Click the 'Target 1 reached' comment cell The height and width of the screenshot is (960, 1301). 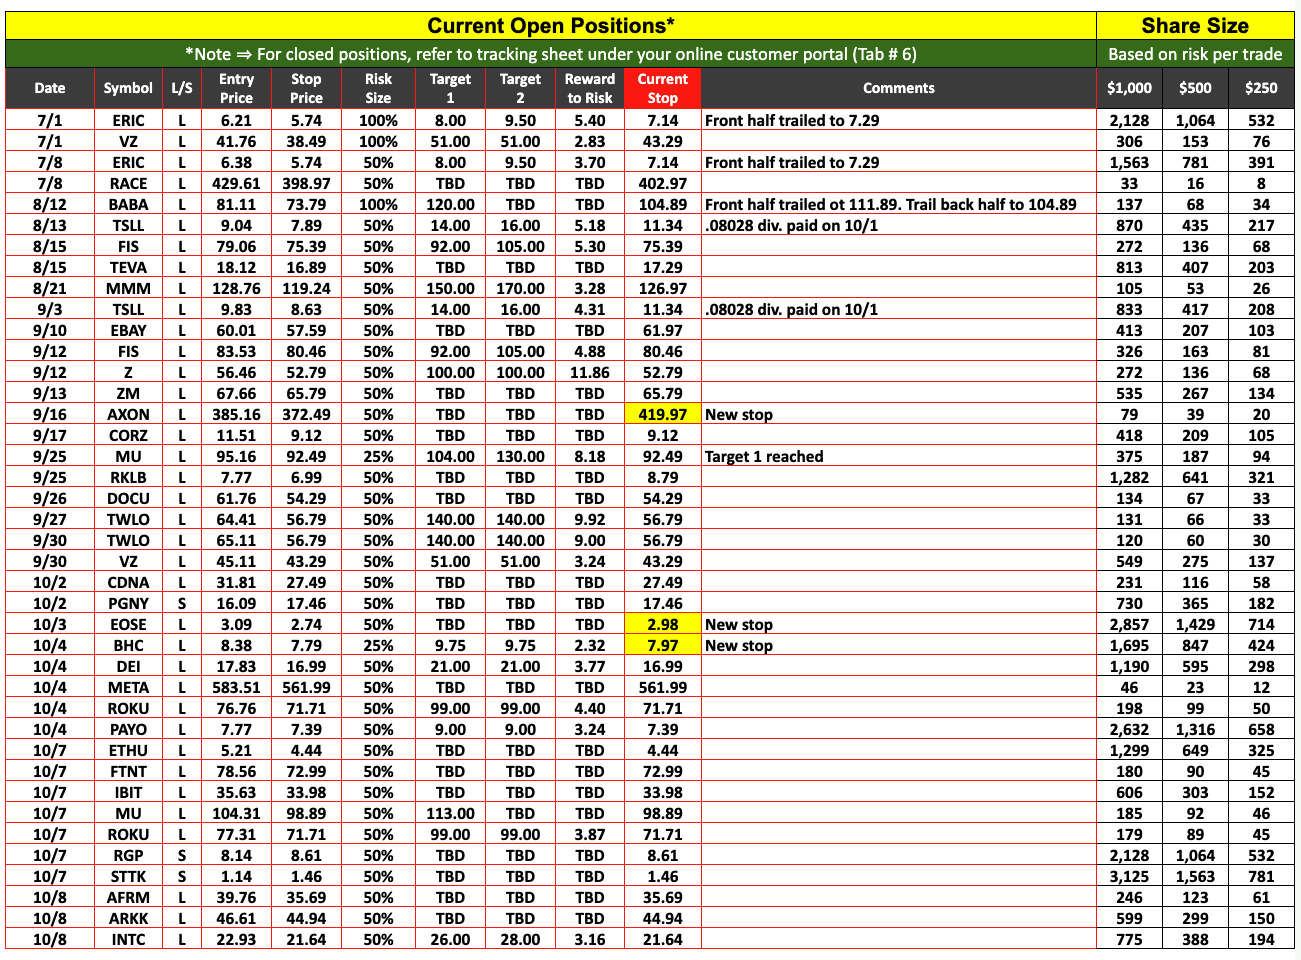pyautogui.click(x=764, y=456)
